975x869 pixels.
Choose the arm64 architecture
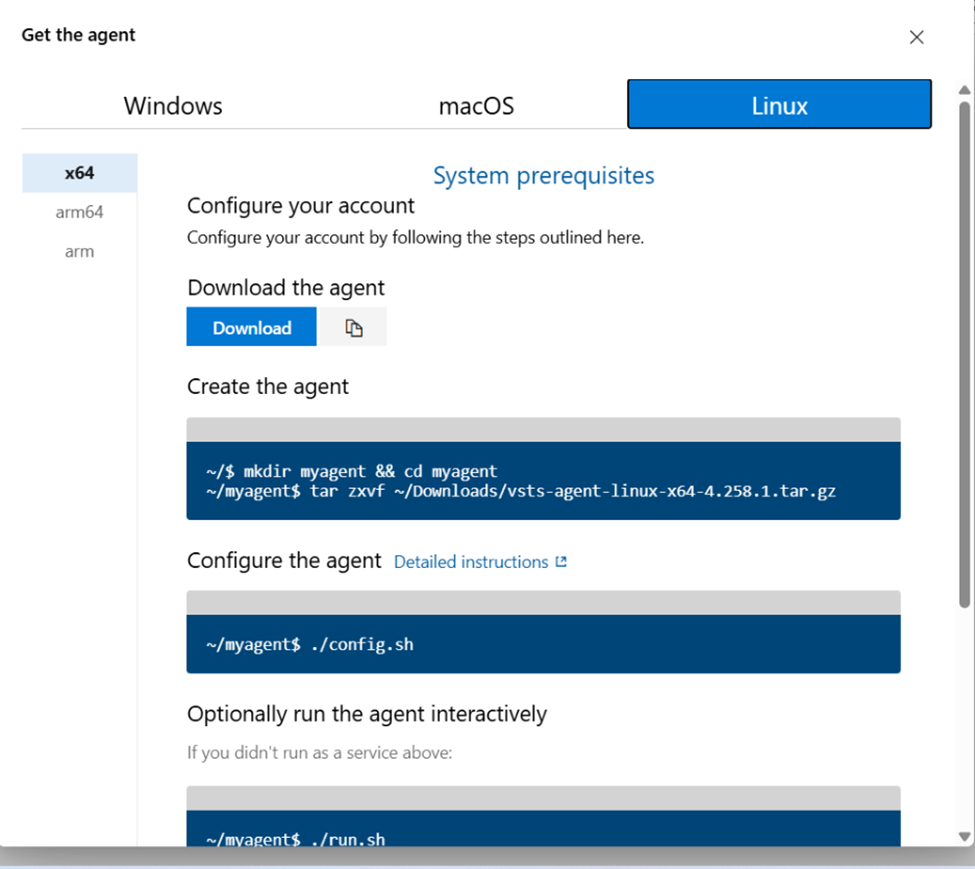point(80,213)
